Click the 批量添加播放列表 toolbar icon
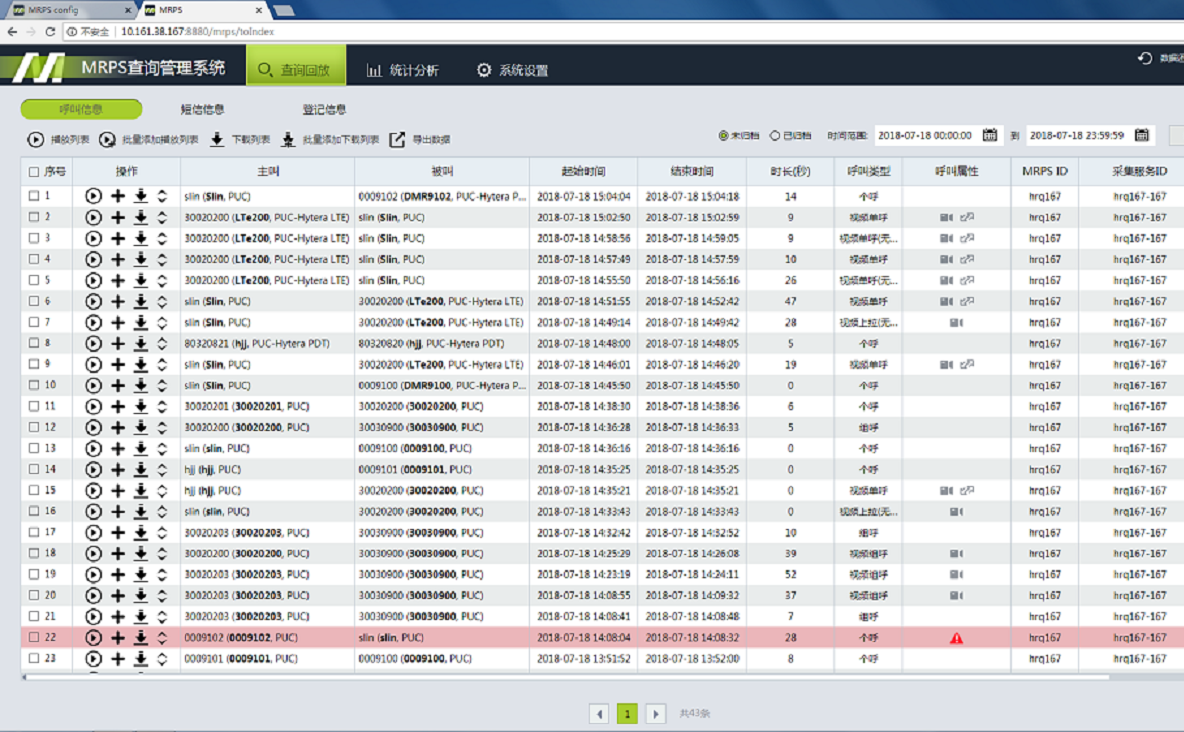The width and height of the screenshot is (1184, 732). pos(108,140)
